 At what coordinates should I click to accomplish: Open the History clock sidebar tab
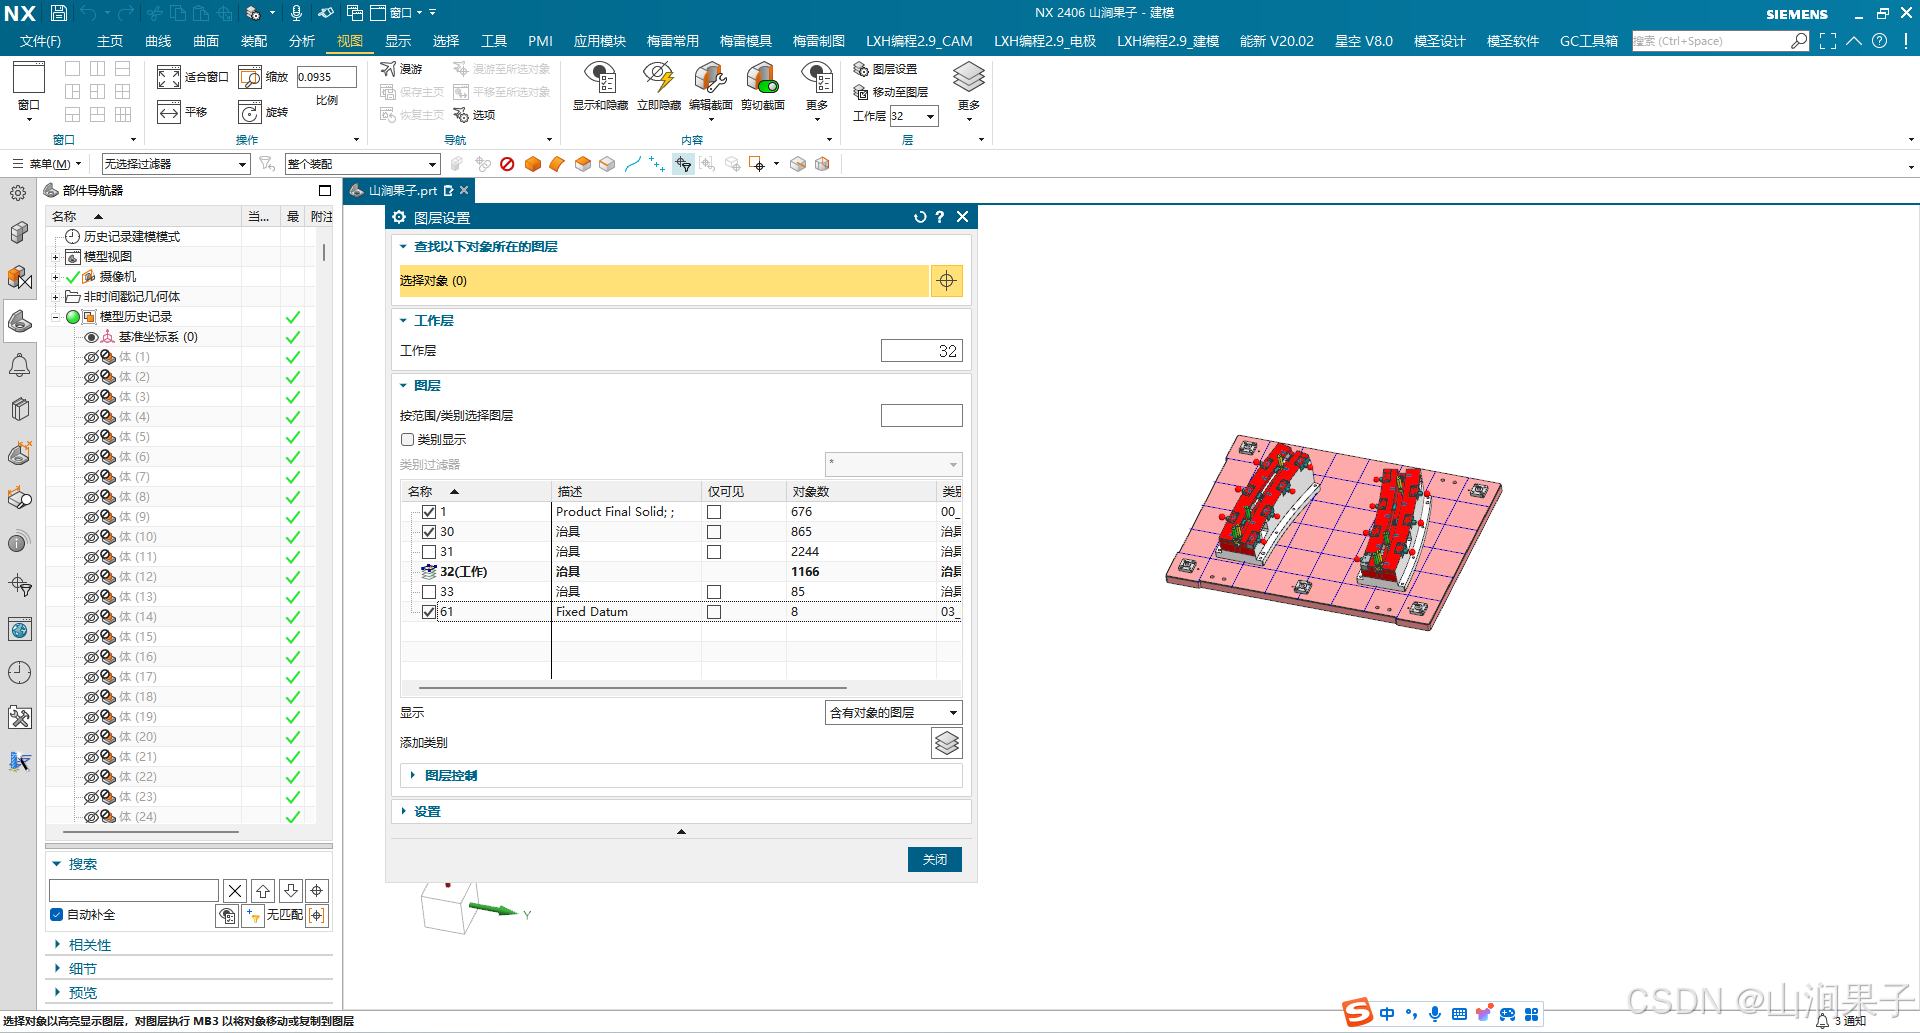coord(19,673)
